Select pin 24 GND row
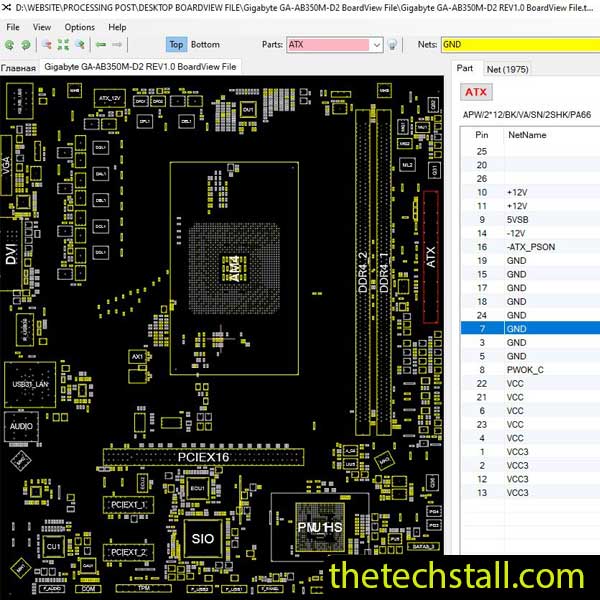Screen dimensions: 600x600 click(530, 315)
